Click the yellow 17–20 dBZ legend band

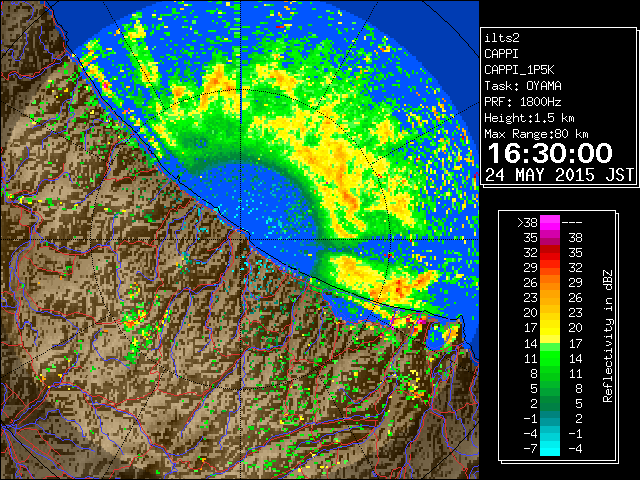coord(550,328)
